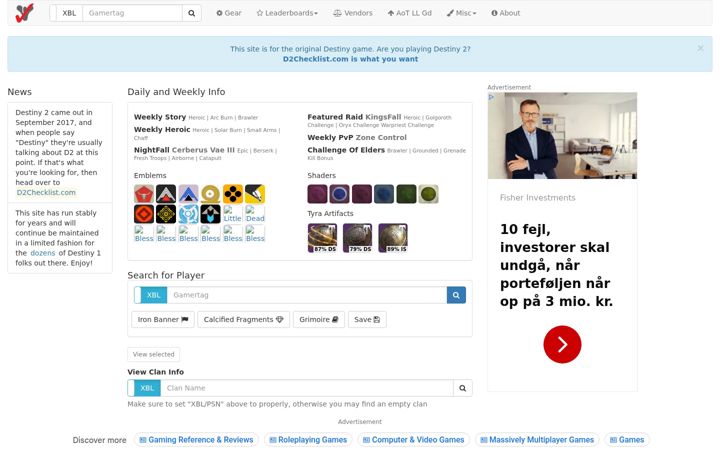The height and width of the screenshot is (450, 720).
Task: Expand the Misc dropdown menu
Action: [461, 13]
